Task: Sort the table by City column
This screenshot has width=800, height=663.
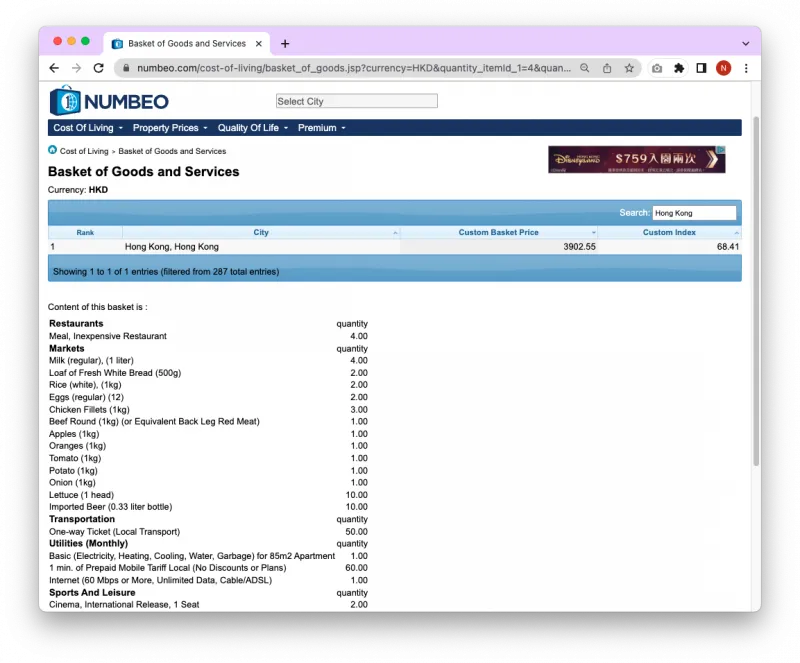Action: point(261,232)
